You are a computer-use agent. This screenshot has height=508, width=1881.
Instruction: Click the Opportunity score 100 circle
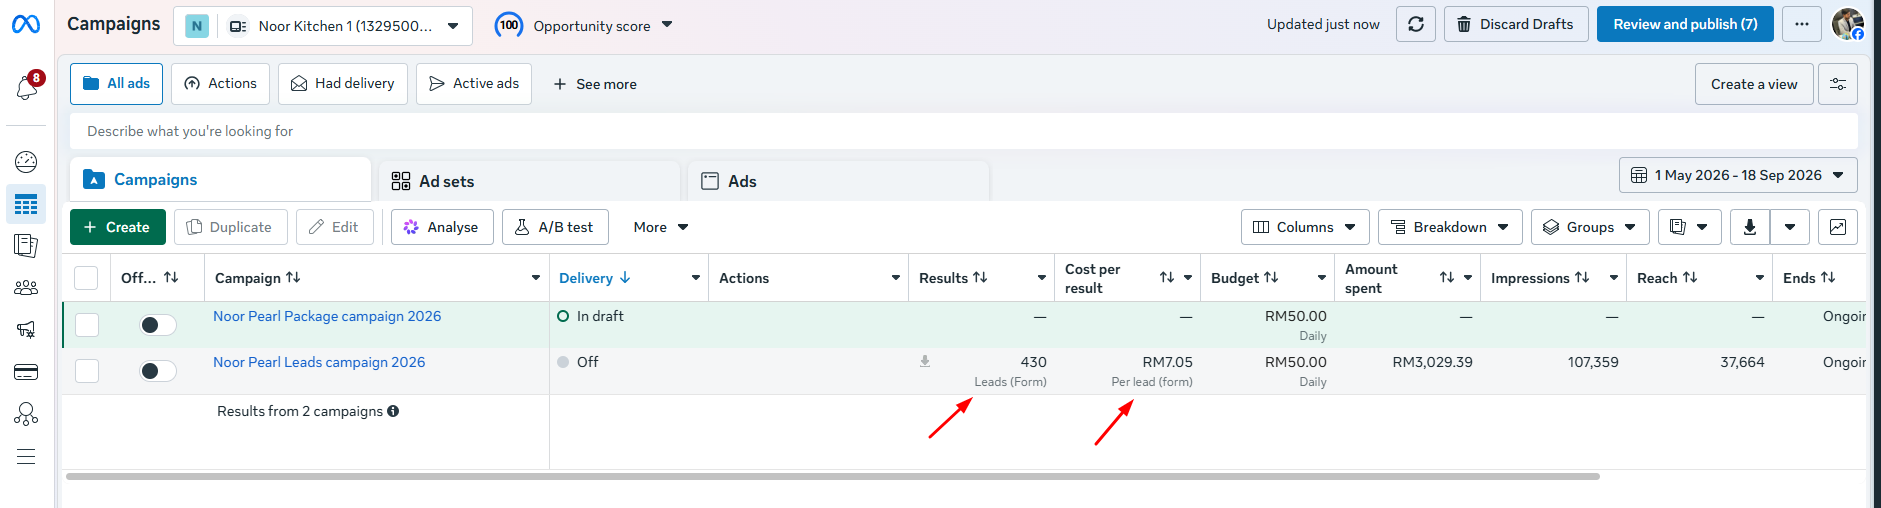pyautogui.click(x=509, y=25)
